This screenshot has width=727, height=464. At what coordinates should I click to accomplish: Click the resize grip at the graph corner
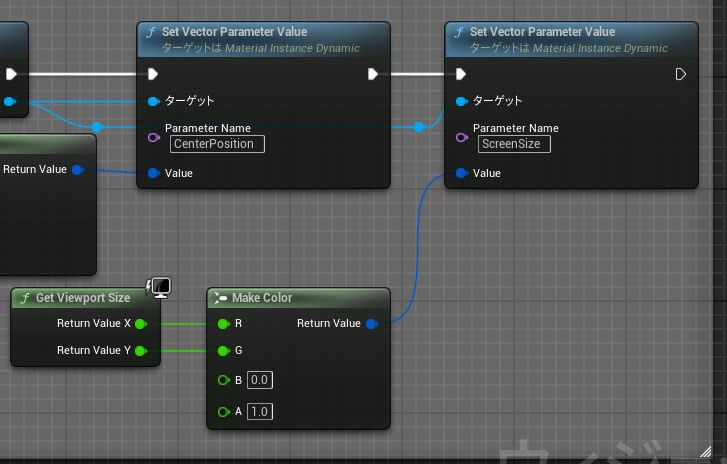point(705,451)
